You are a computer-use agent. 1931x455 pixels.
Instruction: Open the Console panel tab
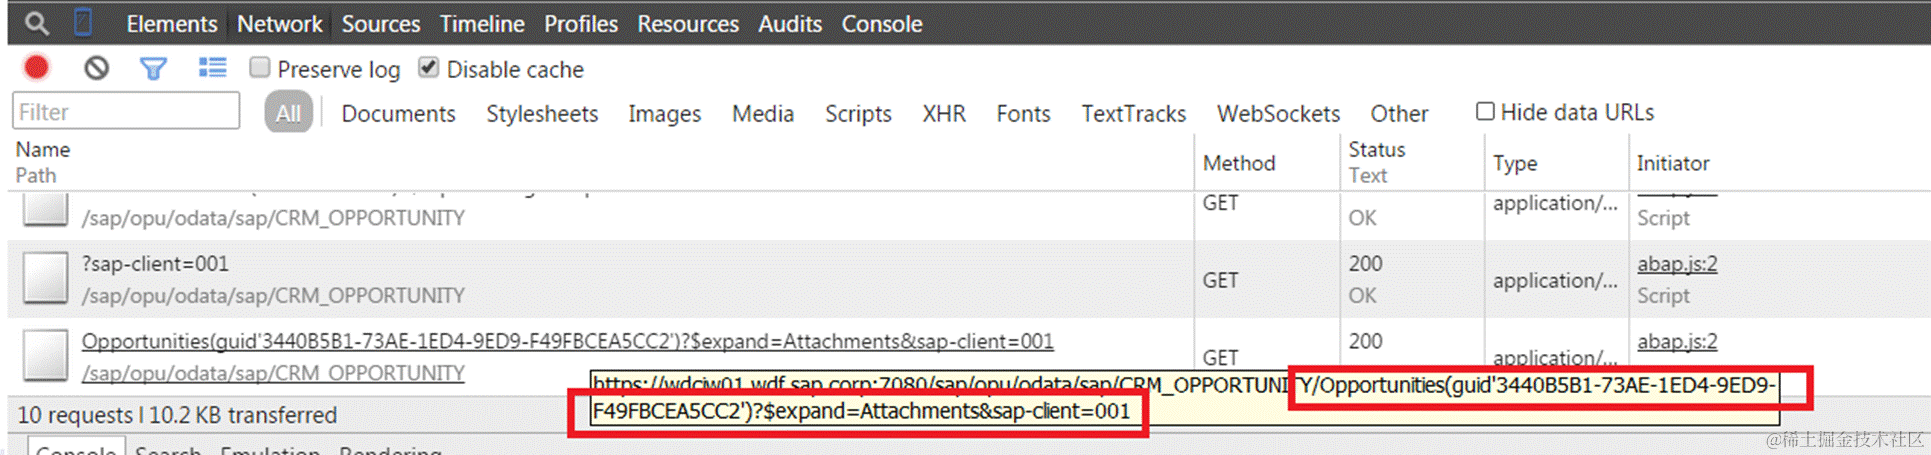coord(881,23)
